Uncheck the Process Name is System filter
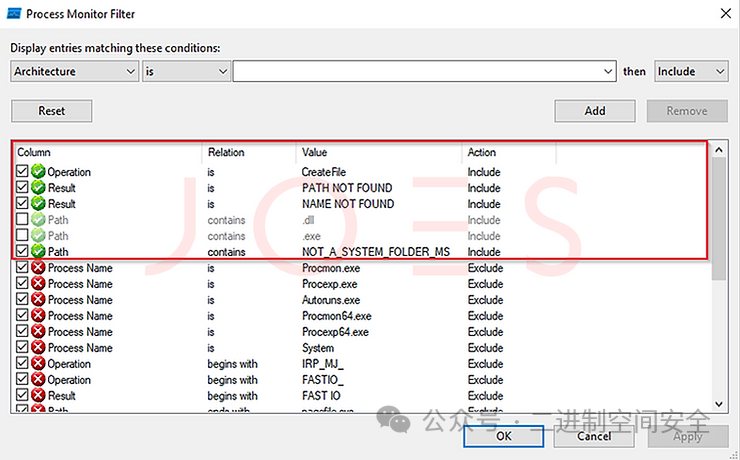The width and height of the screenshot is (740, 460). 22,348
